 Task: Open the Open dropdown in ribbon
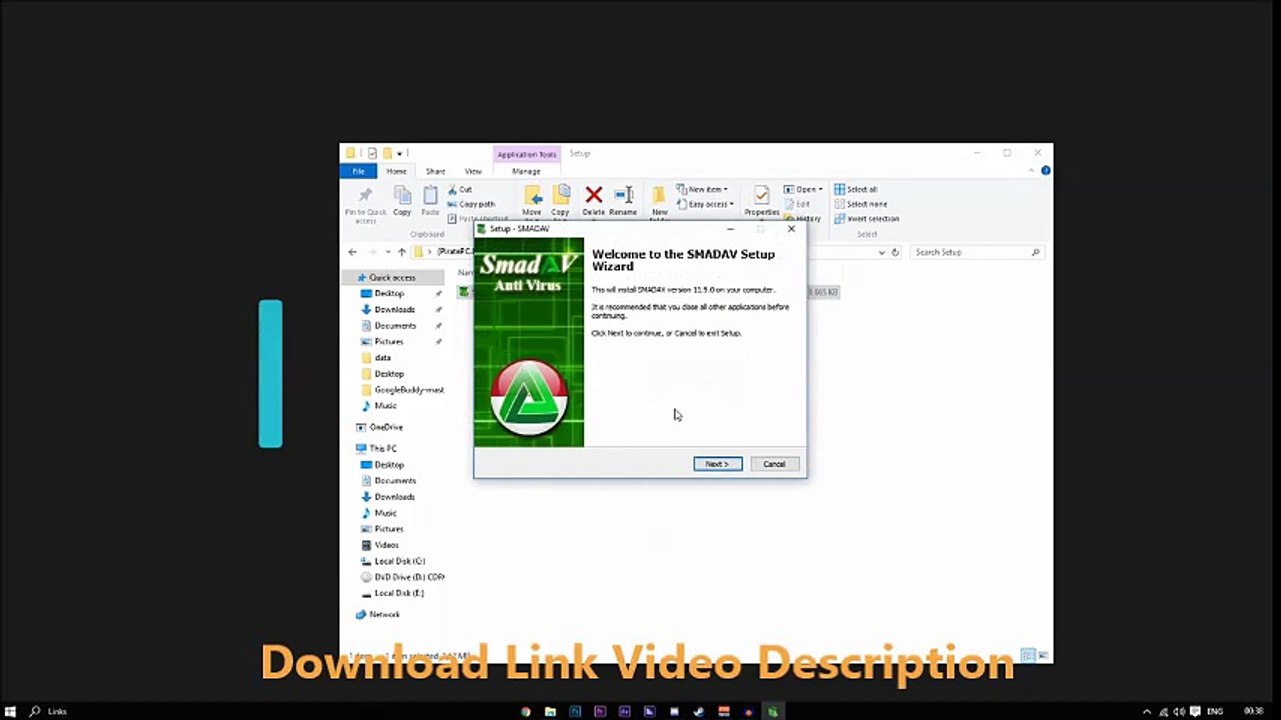tap(803, 189)
